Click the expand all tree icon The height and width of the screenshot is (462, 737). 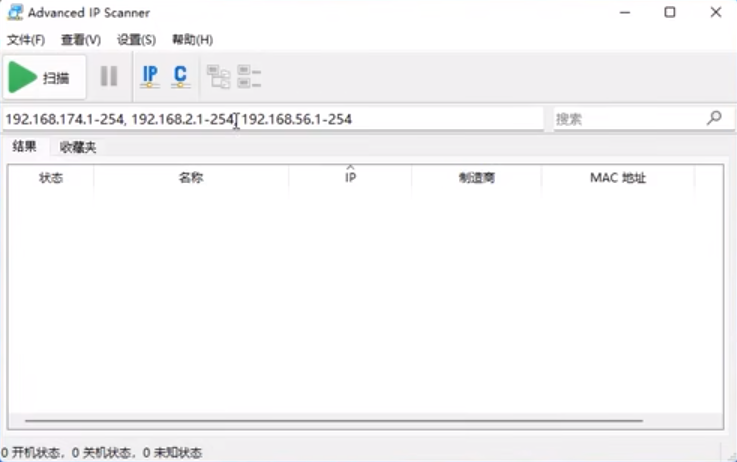219,77
